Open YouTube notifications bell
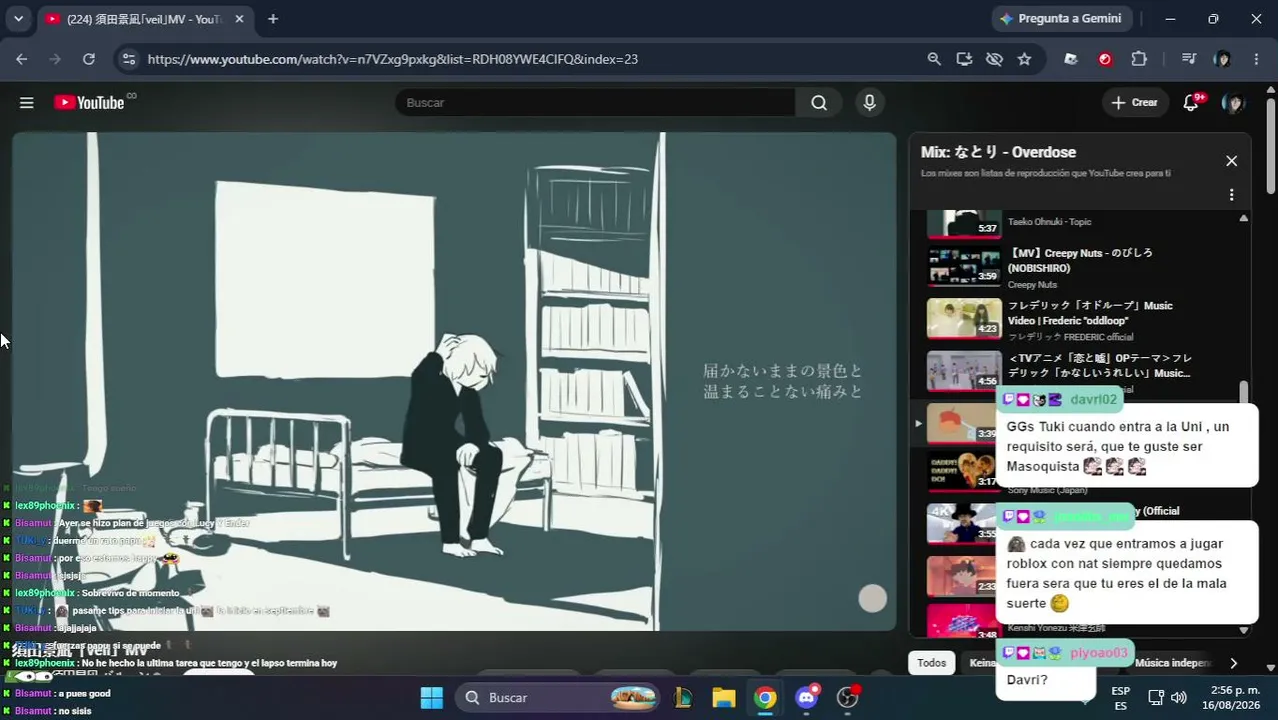 (1191, 103)
